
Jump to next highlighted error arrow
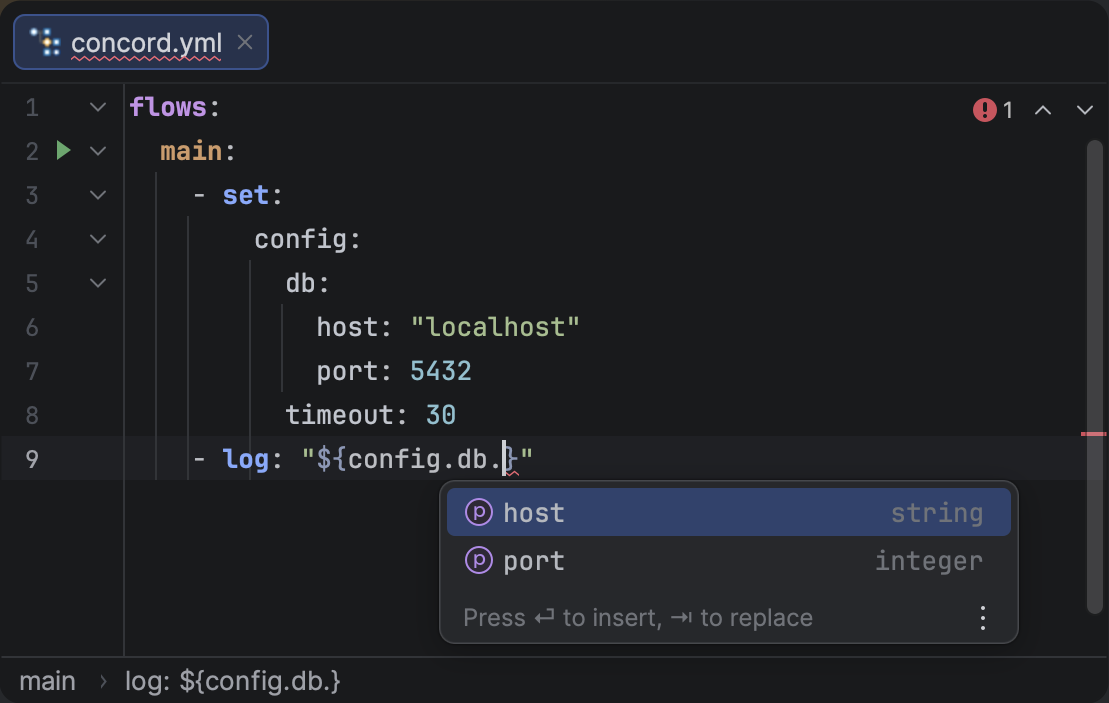coord(1084,110)
